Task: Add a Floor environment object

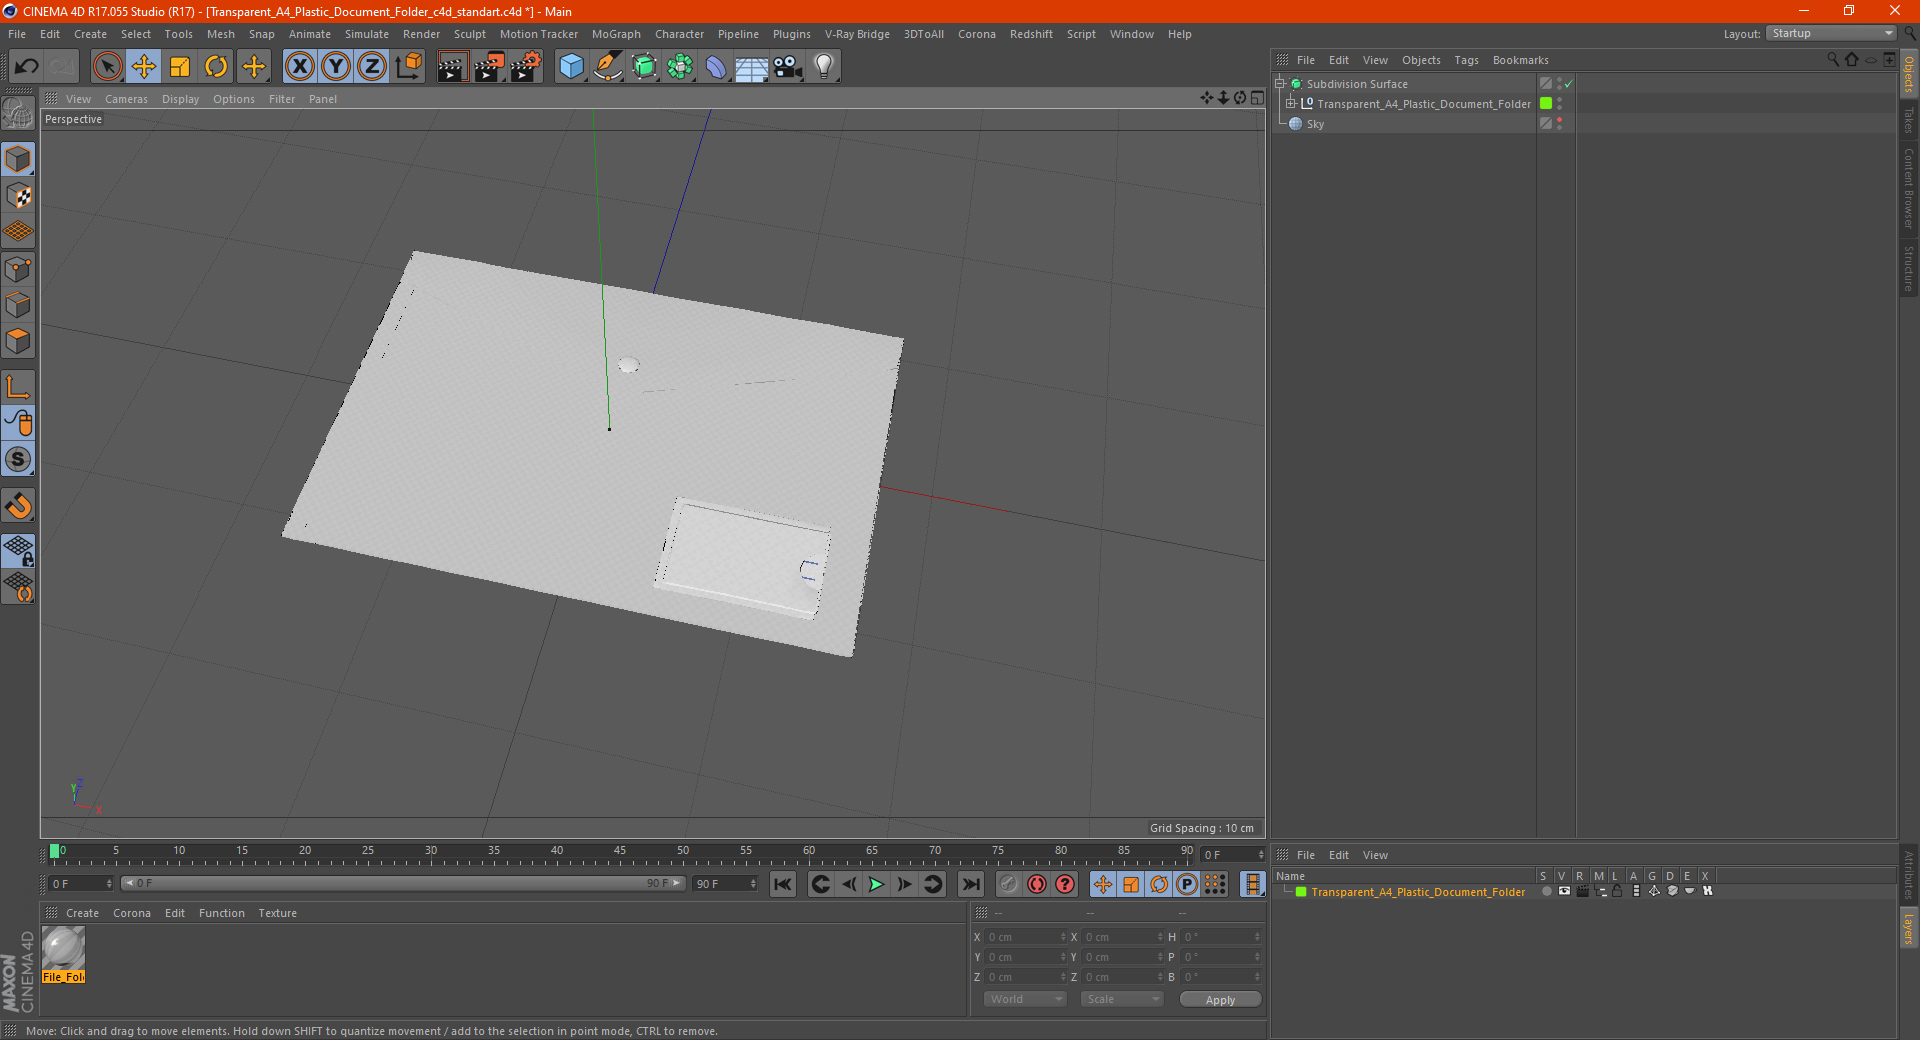Action: point(752,67)
